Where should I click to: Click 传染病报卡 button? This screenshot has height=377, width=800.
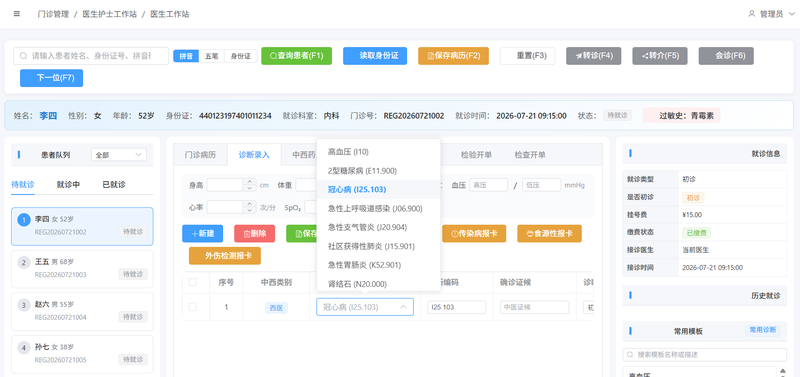tap(474, 234)
